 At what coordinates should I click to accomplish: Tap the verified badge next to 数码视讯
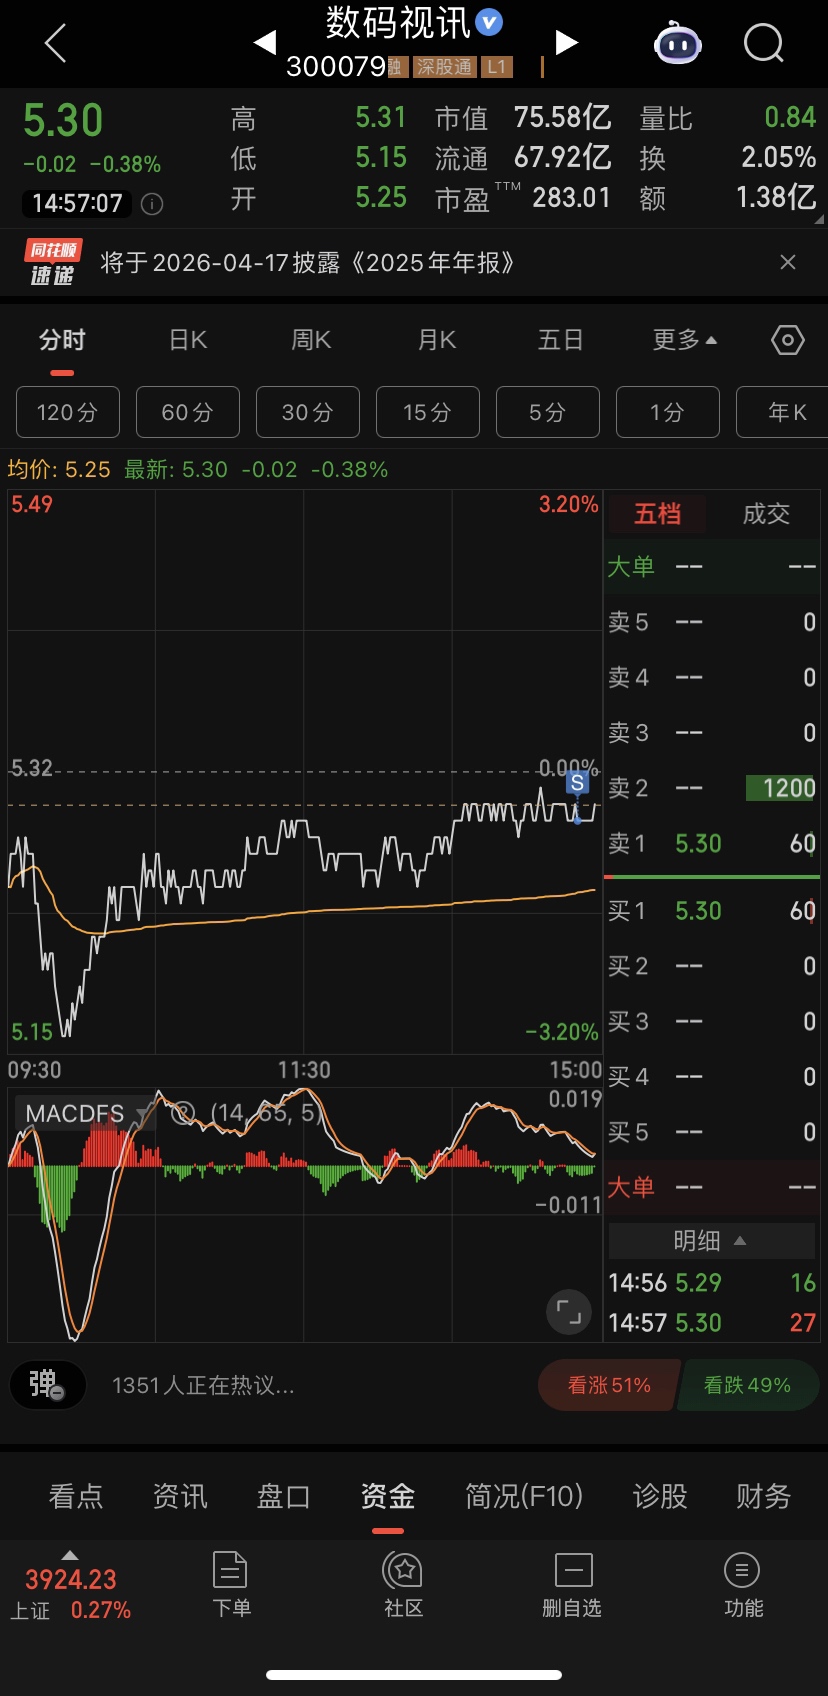click(x=489, y=21)
